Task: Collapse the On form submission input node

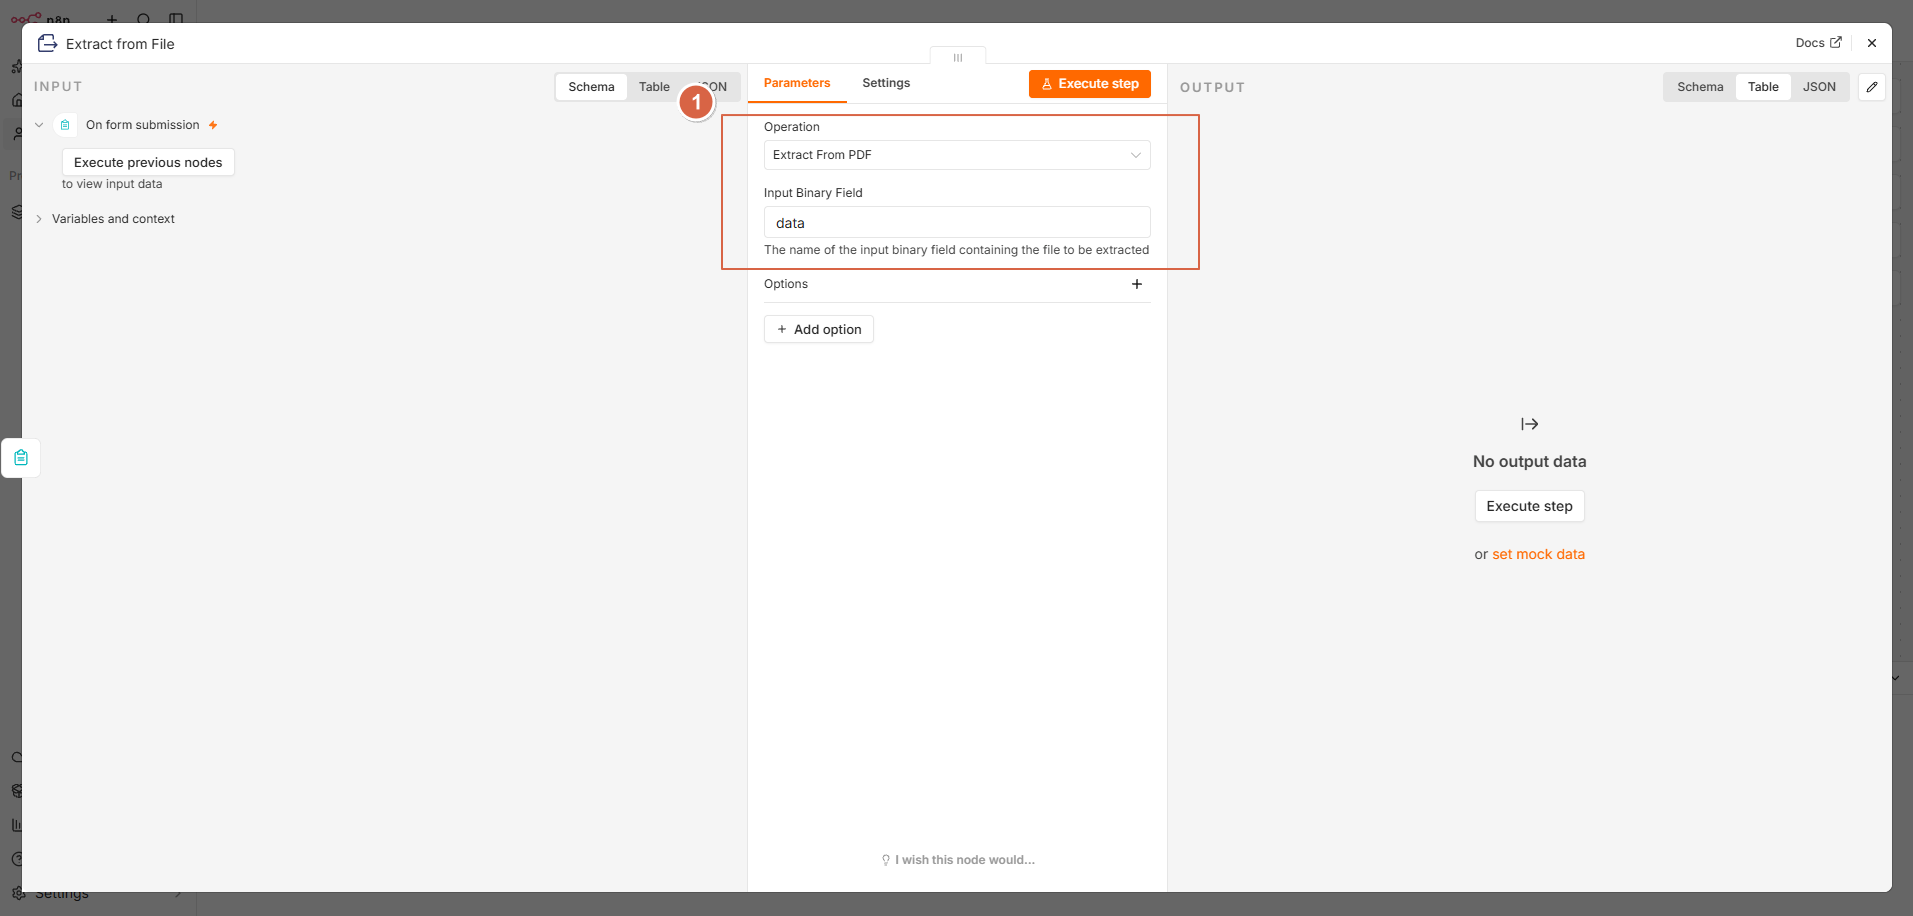Action: (39, 125)
